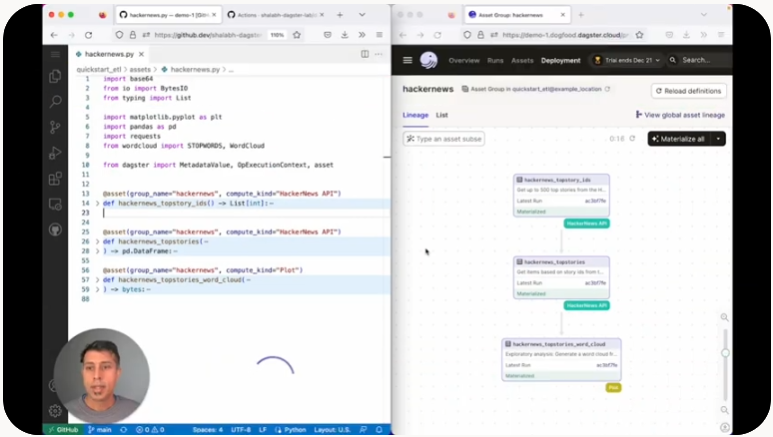Expand the folded bytes return line
Viewport: 773px width, 437px height.
click(x=97, y=290)
